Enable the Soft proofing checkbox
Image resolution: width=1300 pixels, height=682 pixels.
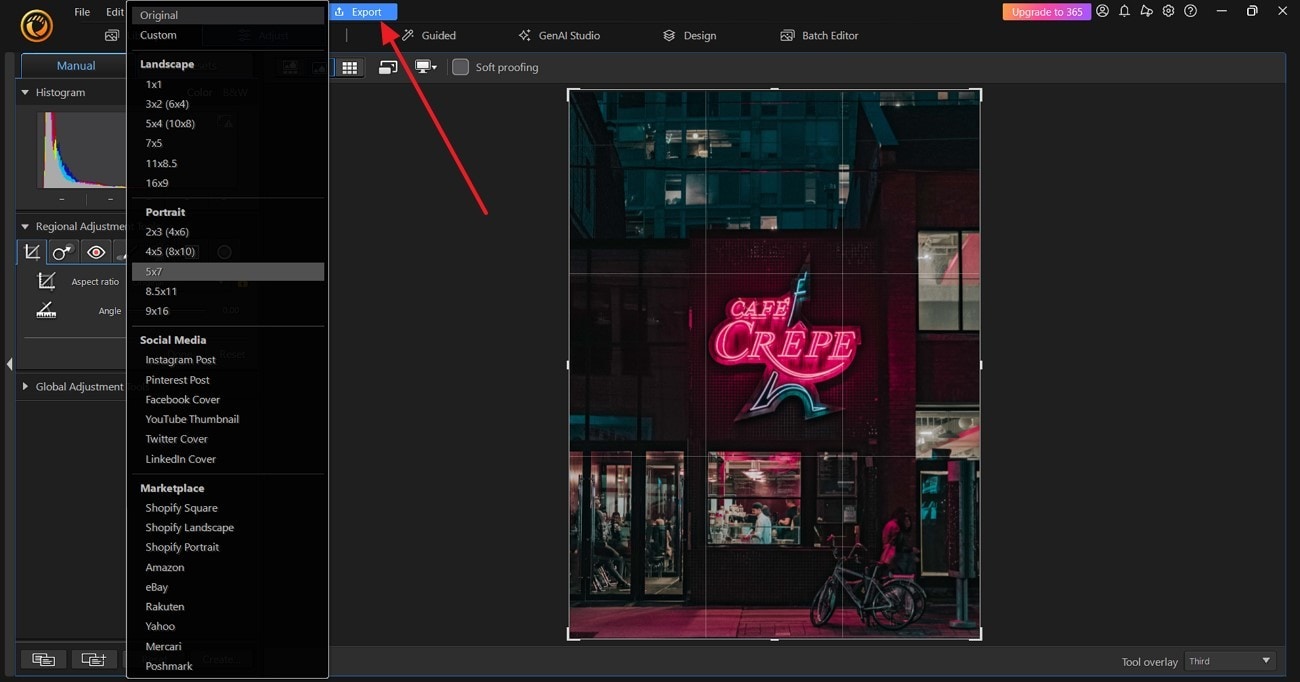click(x=460, y=67)
